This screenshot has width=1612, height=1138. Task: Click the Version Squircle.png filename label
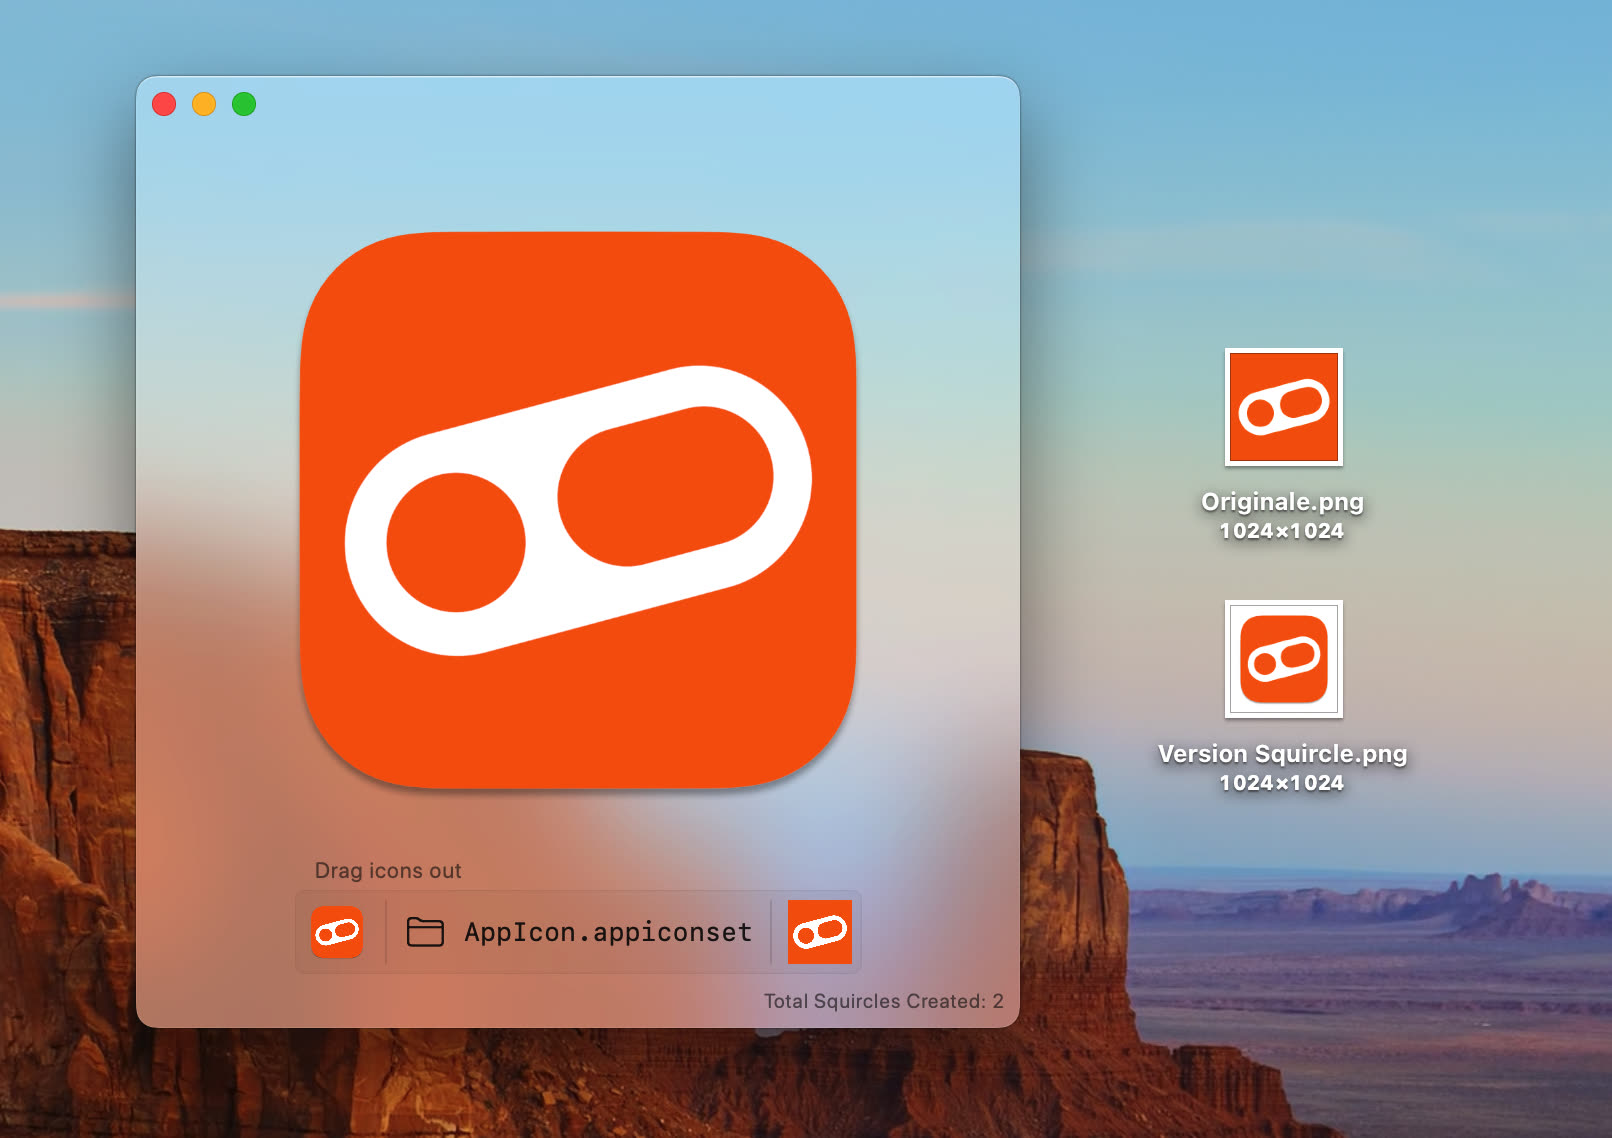pos(1282,754)
